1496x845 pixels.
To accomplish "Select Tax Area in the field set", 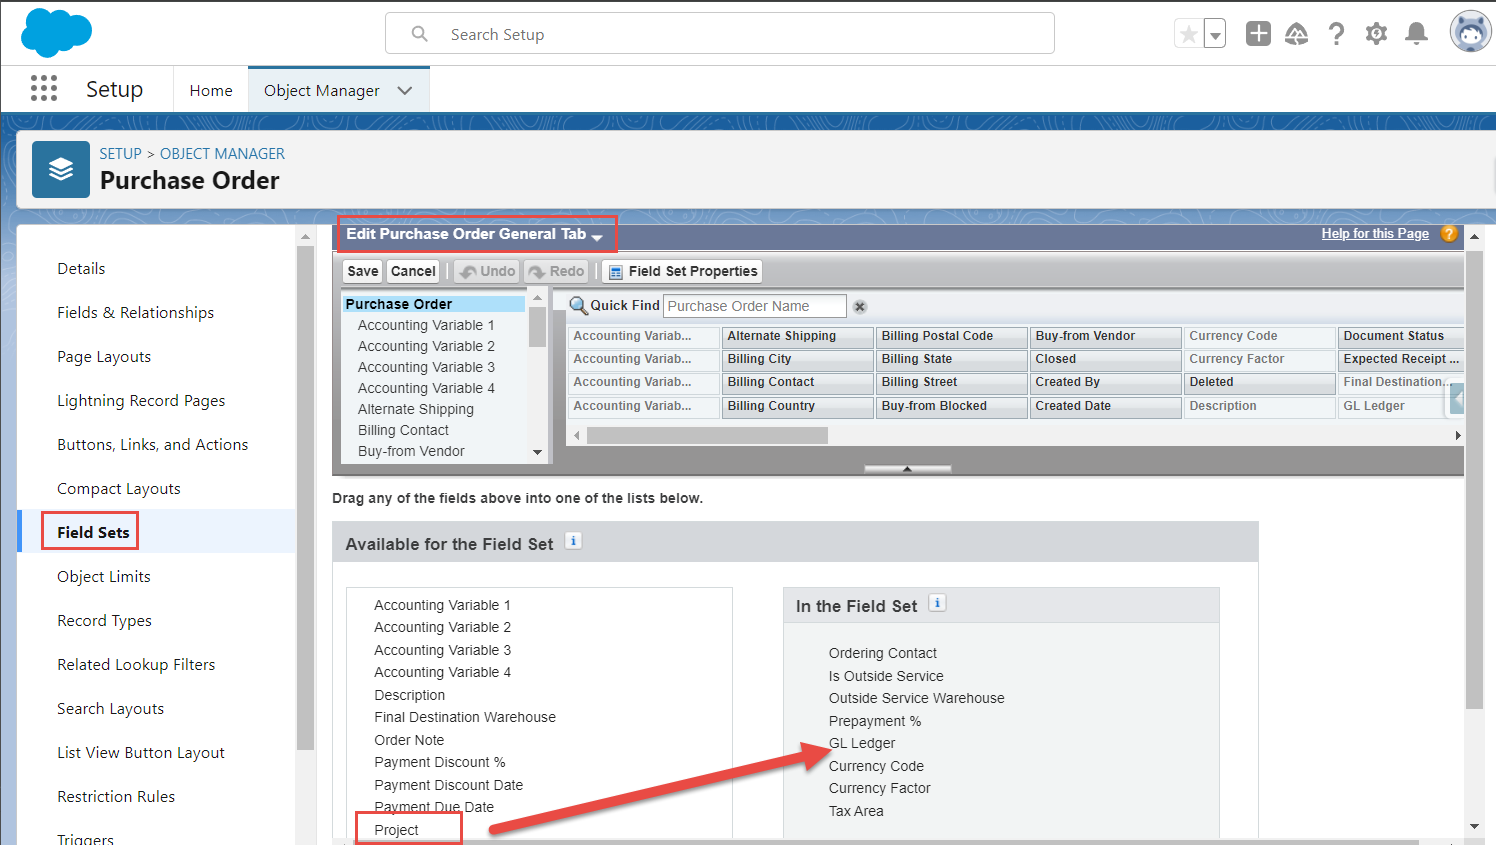I will tap(856, 811).
